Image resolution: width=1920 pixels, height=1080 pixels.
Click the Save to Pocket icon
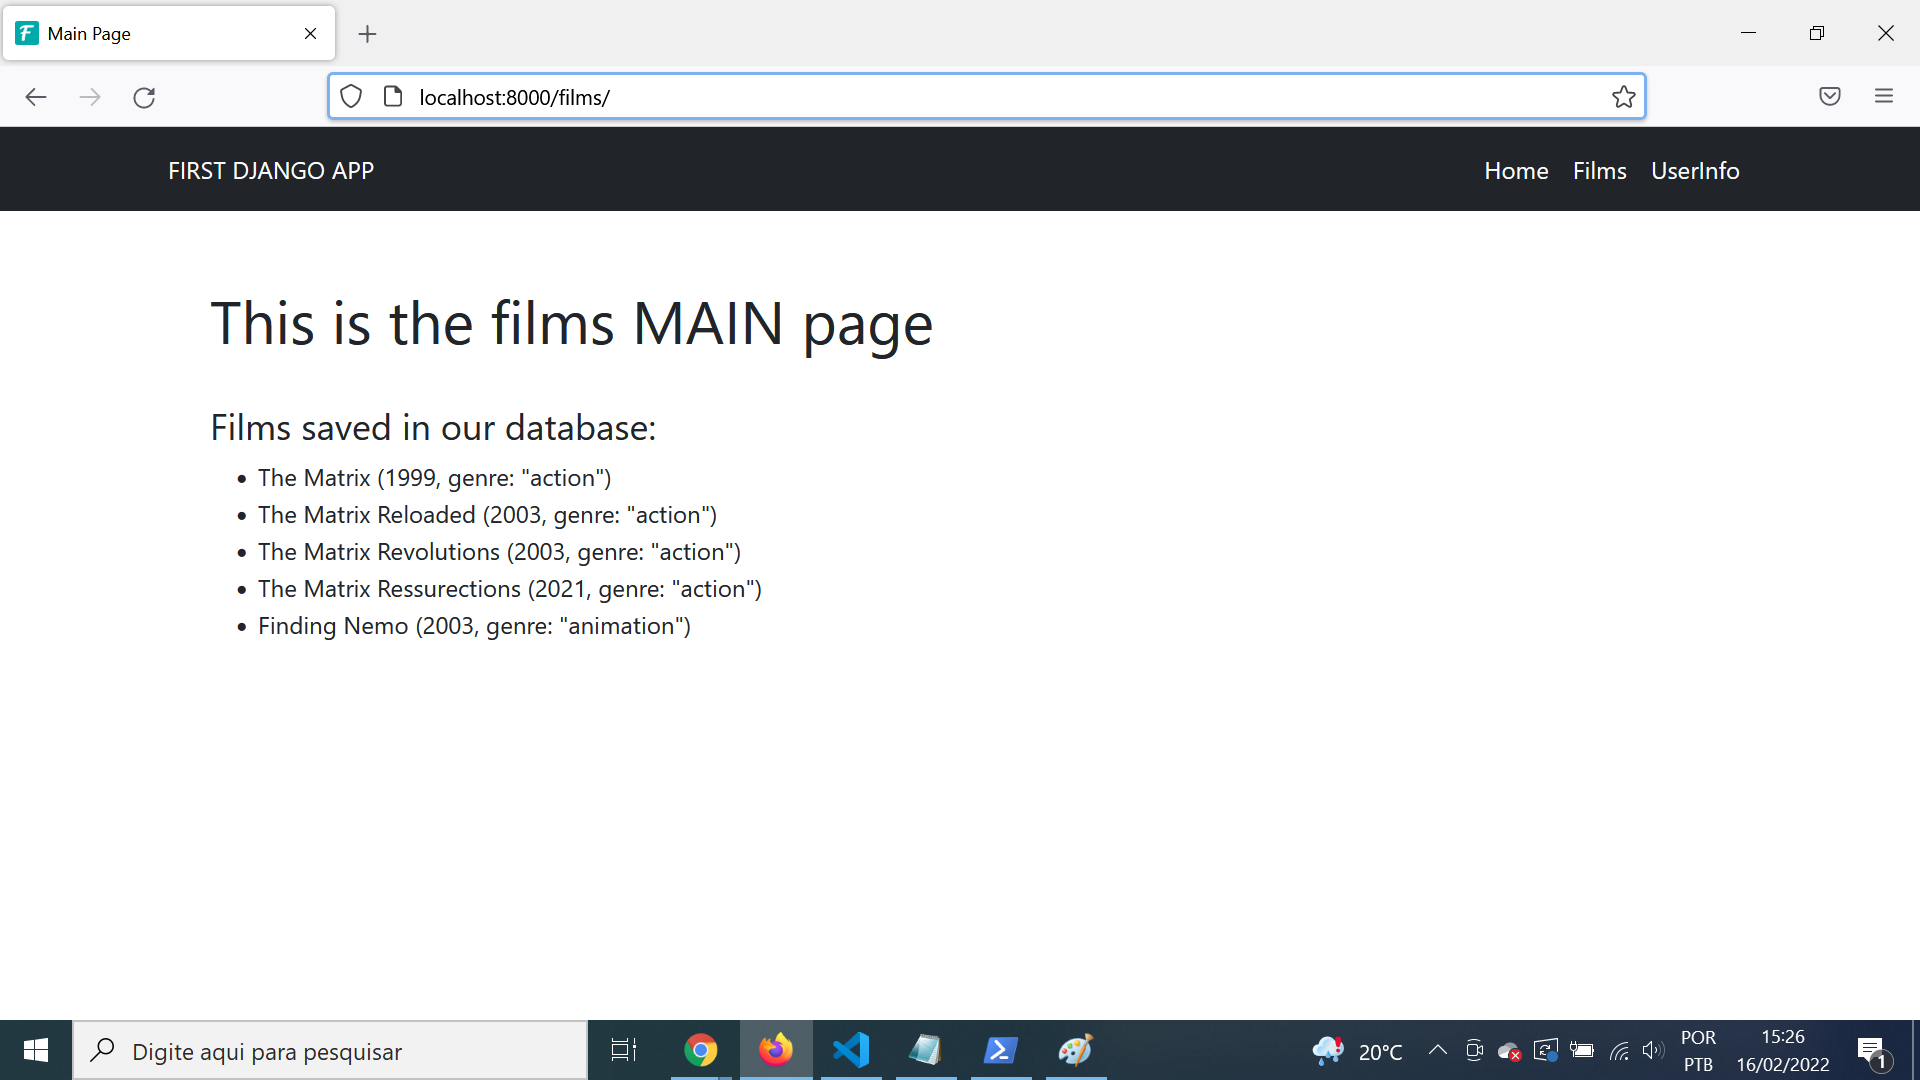click(1829, 96)
